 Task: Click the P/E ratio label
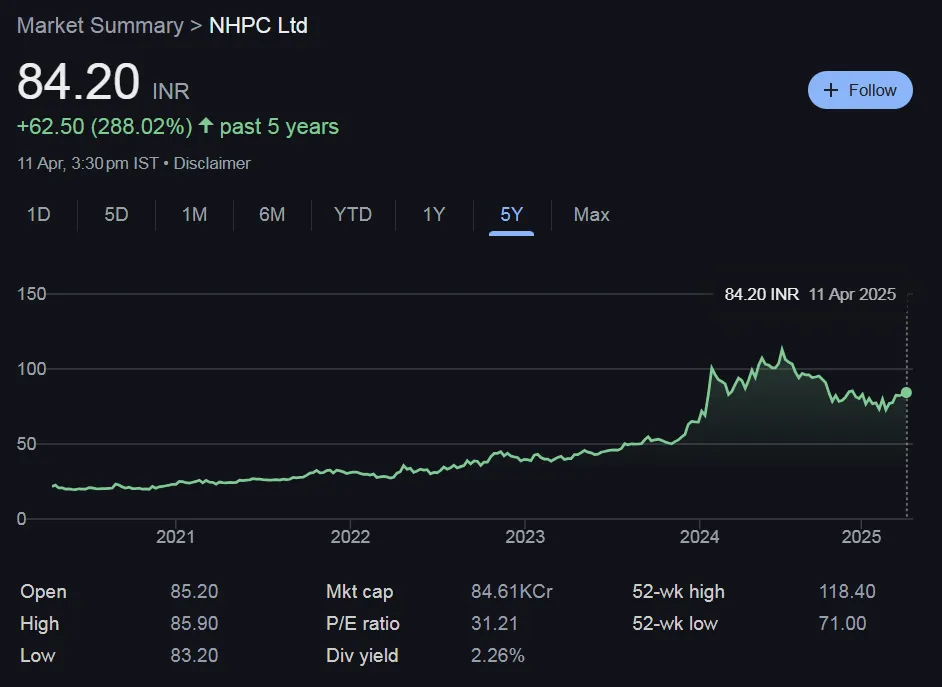pos(363,623)
